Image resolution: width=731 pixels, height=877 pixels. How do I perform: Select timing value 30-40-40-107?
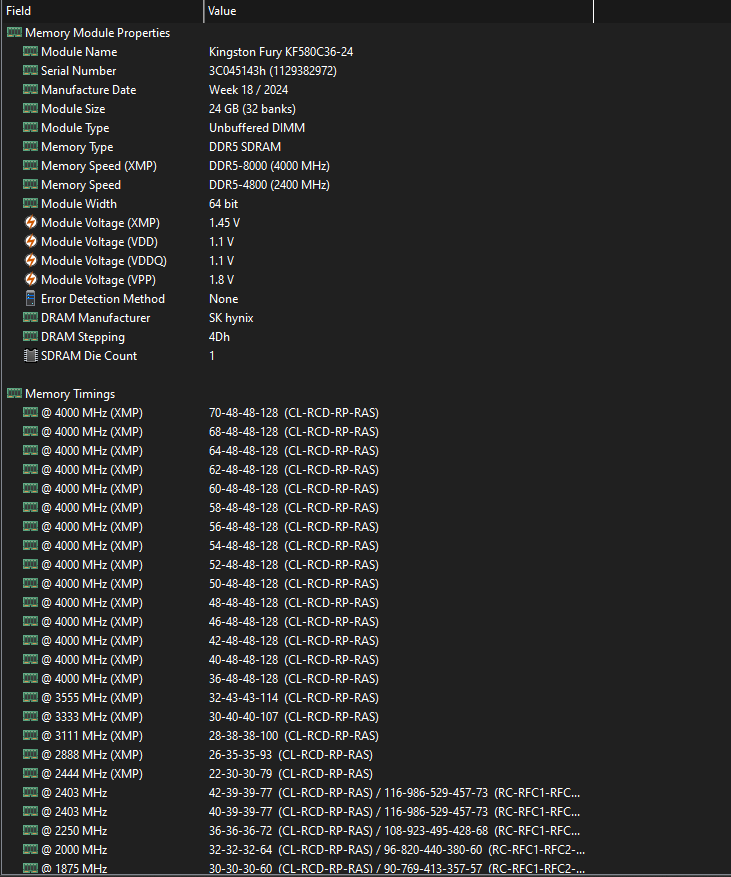(x=243, y=717)
